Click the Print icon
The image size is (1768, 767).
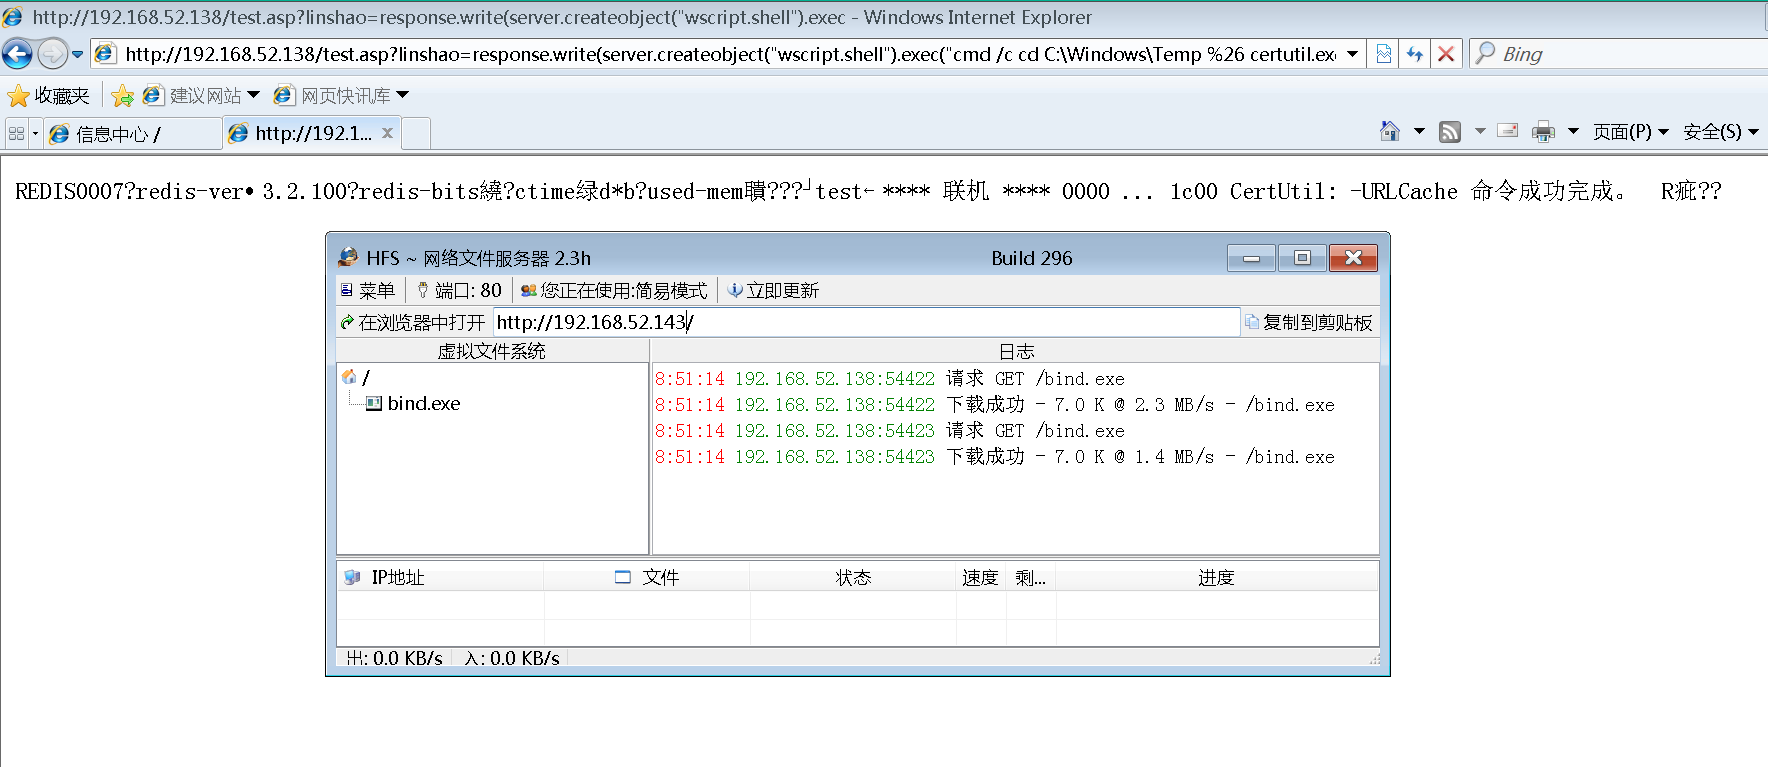click(x=1543, y=131)
